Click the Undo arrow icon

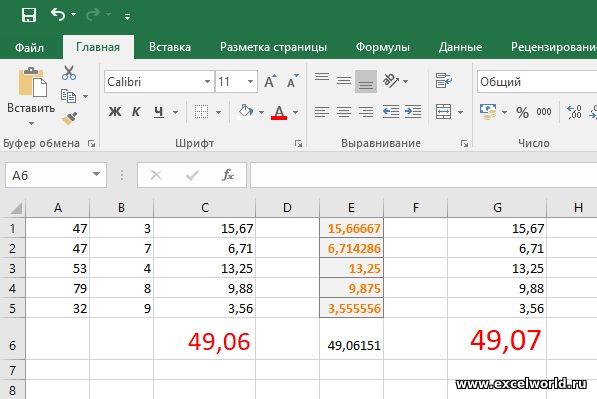pyautogui.click(x=58, y=15)
